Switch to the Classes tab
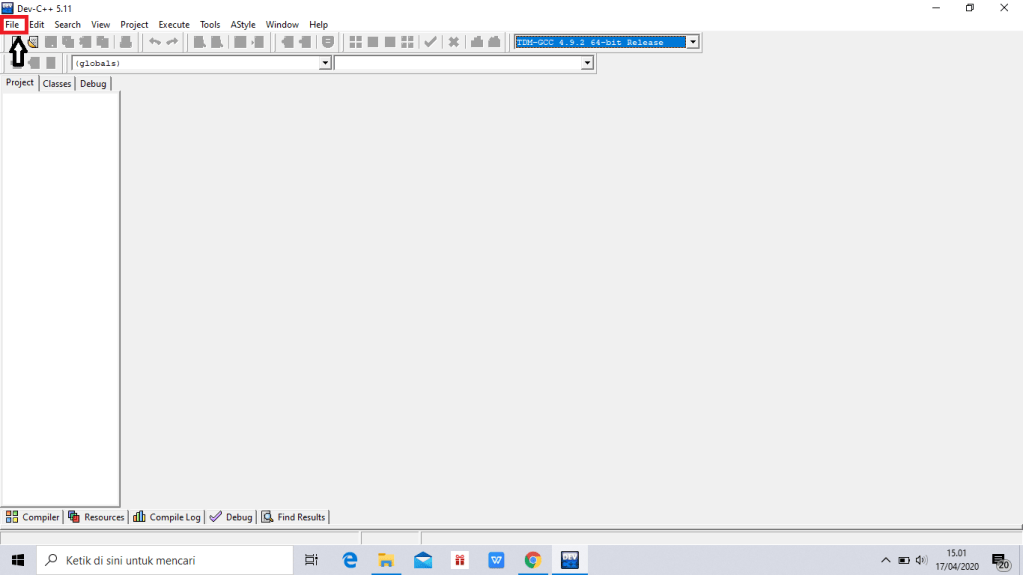 [57, 84]
